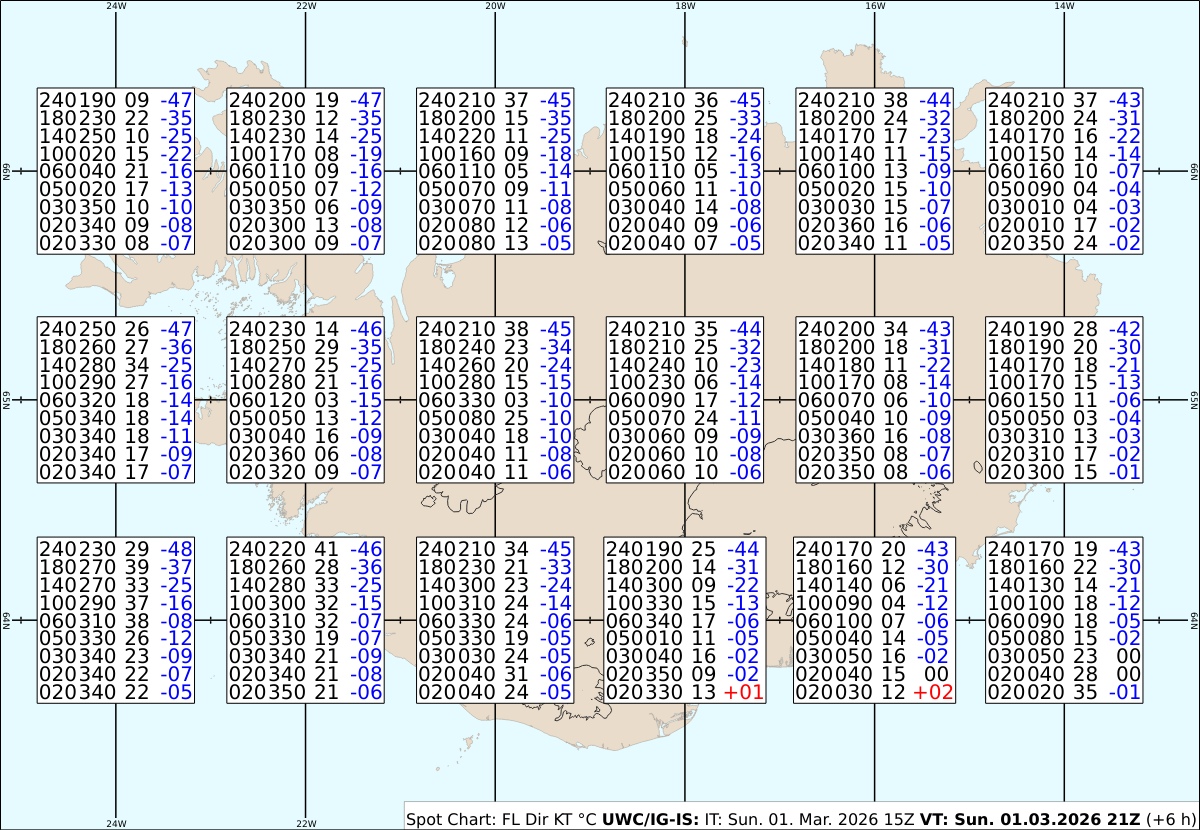Select the row '240210 36 -45'
Image resolution: width=1200 pixels, height=830 pixels.
point(685,100)
